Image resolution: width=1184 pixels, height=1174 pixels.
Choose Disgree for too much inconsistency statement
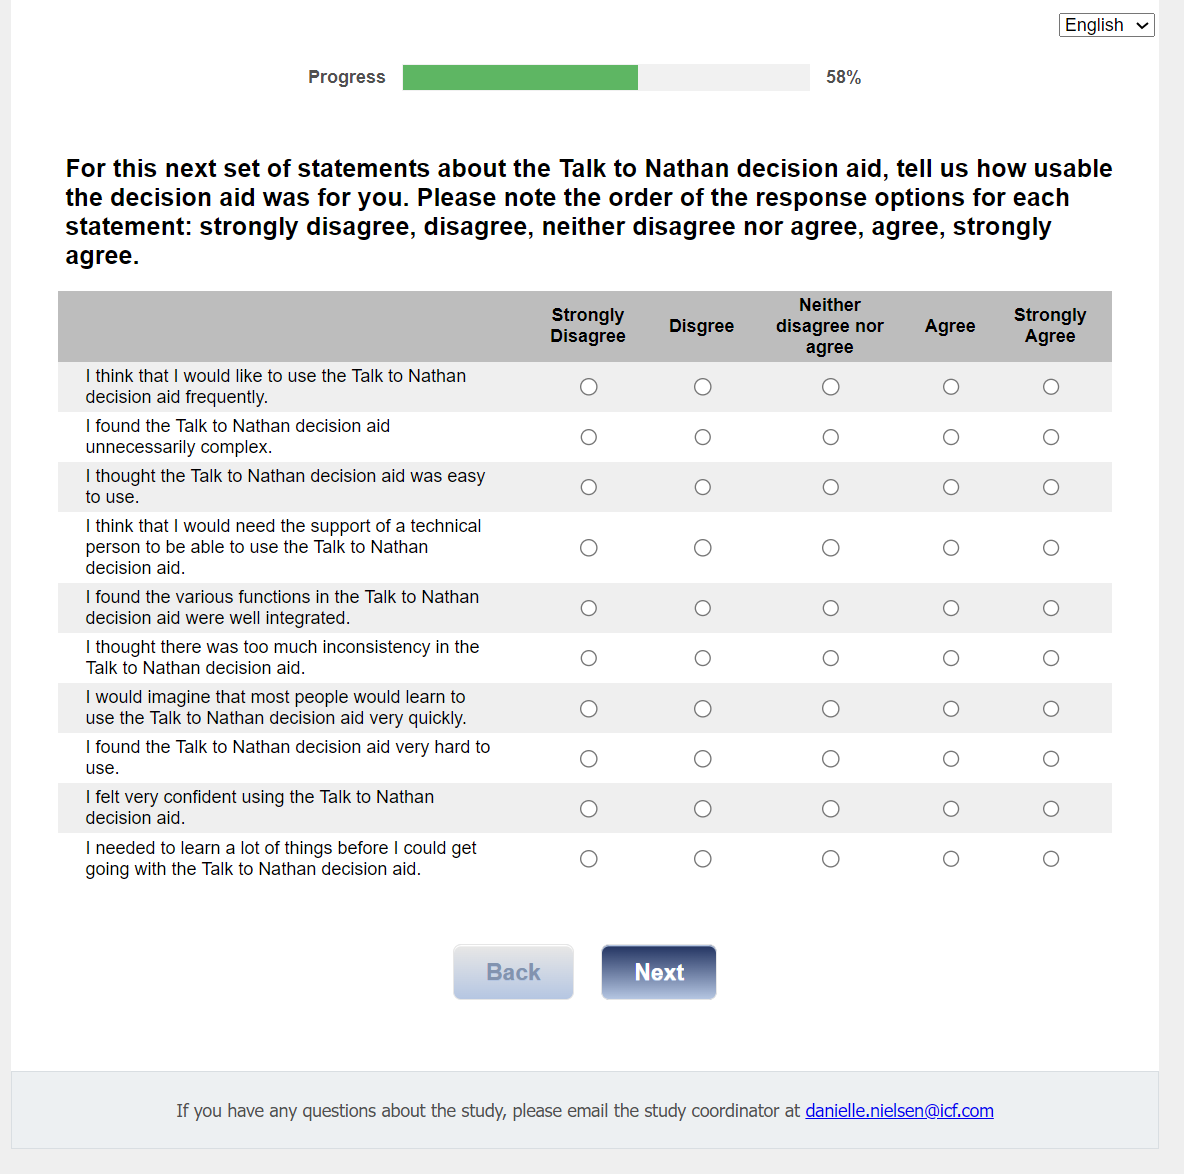pos(703,658)
